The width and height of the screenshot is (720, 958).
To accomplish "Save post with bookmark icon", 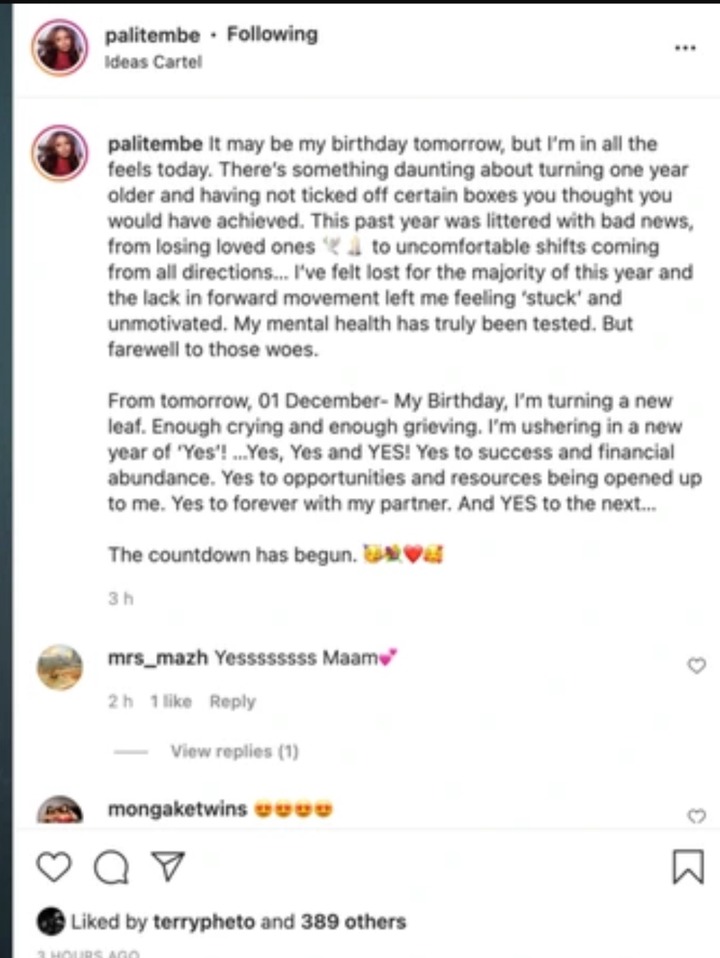I will click(x=688, y=866).
